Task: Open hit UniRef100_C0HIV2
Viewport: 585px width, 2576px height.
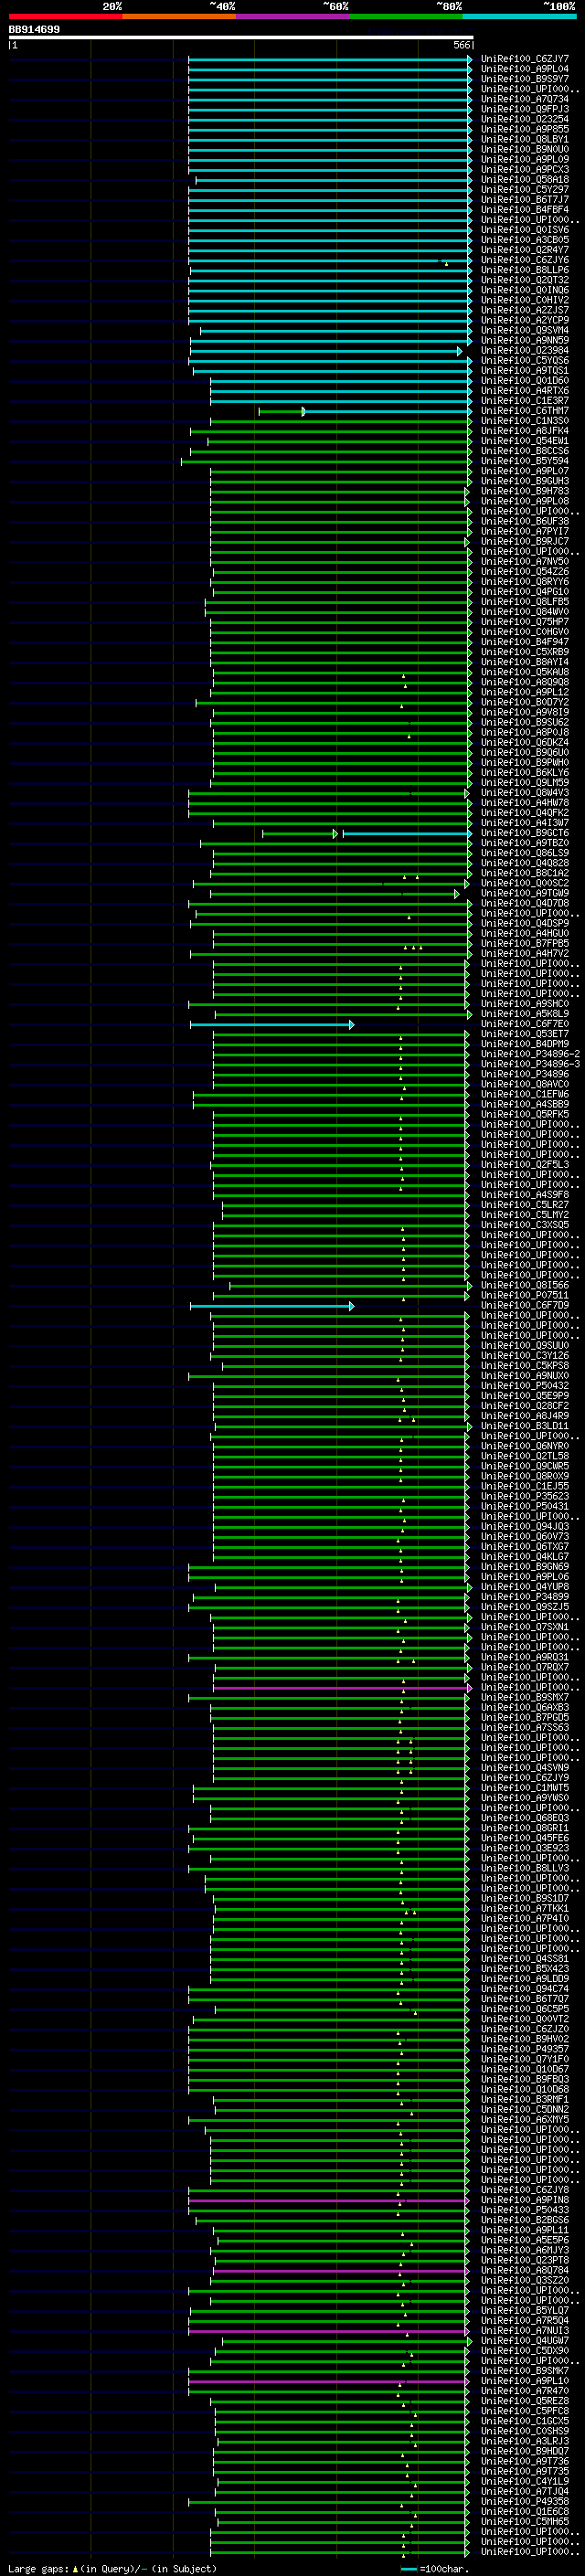Action: 524,300
